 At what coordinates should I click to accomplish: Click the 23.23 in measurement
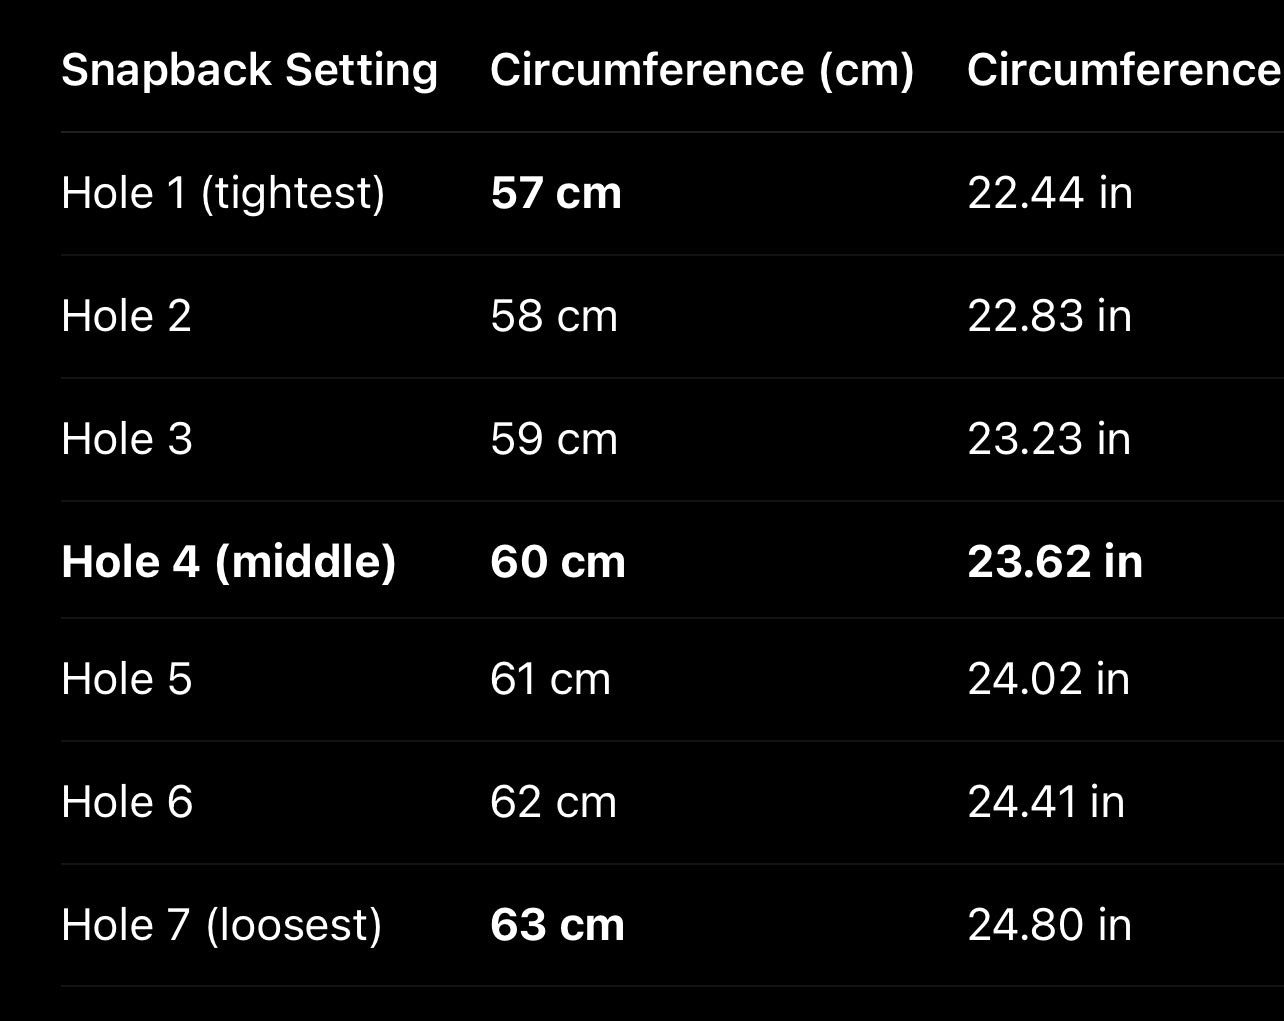coord(1049,439)
